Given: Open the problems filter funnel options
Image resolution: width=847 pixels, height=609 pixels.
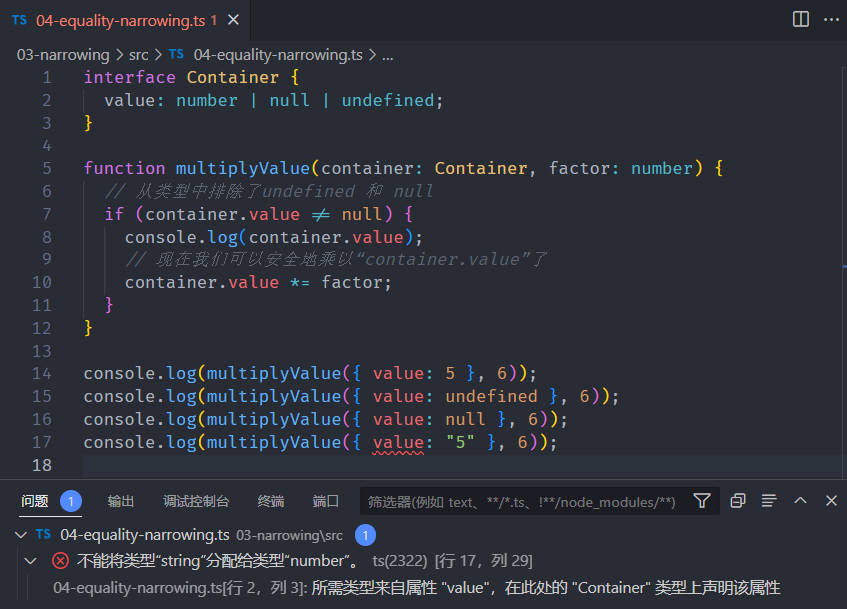Looking at the screenshot, I should coord(702,501).
